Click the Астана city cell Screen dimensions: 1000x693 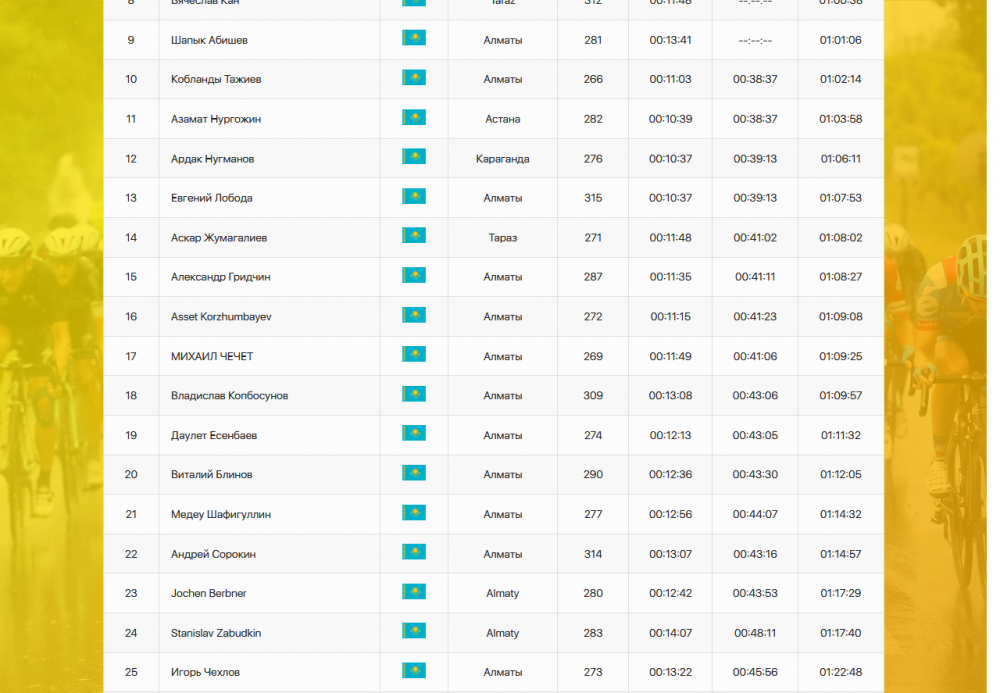click(502, 119)
